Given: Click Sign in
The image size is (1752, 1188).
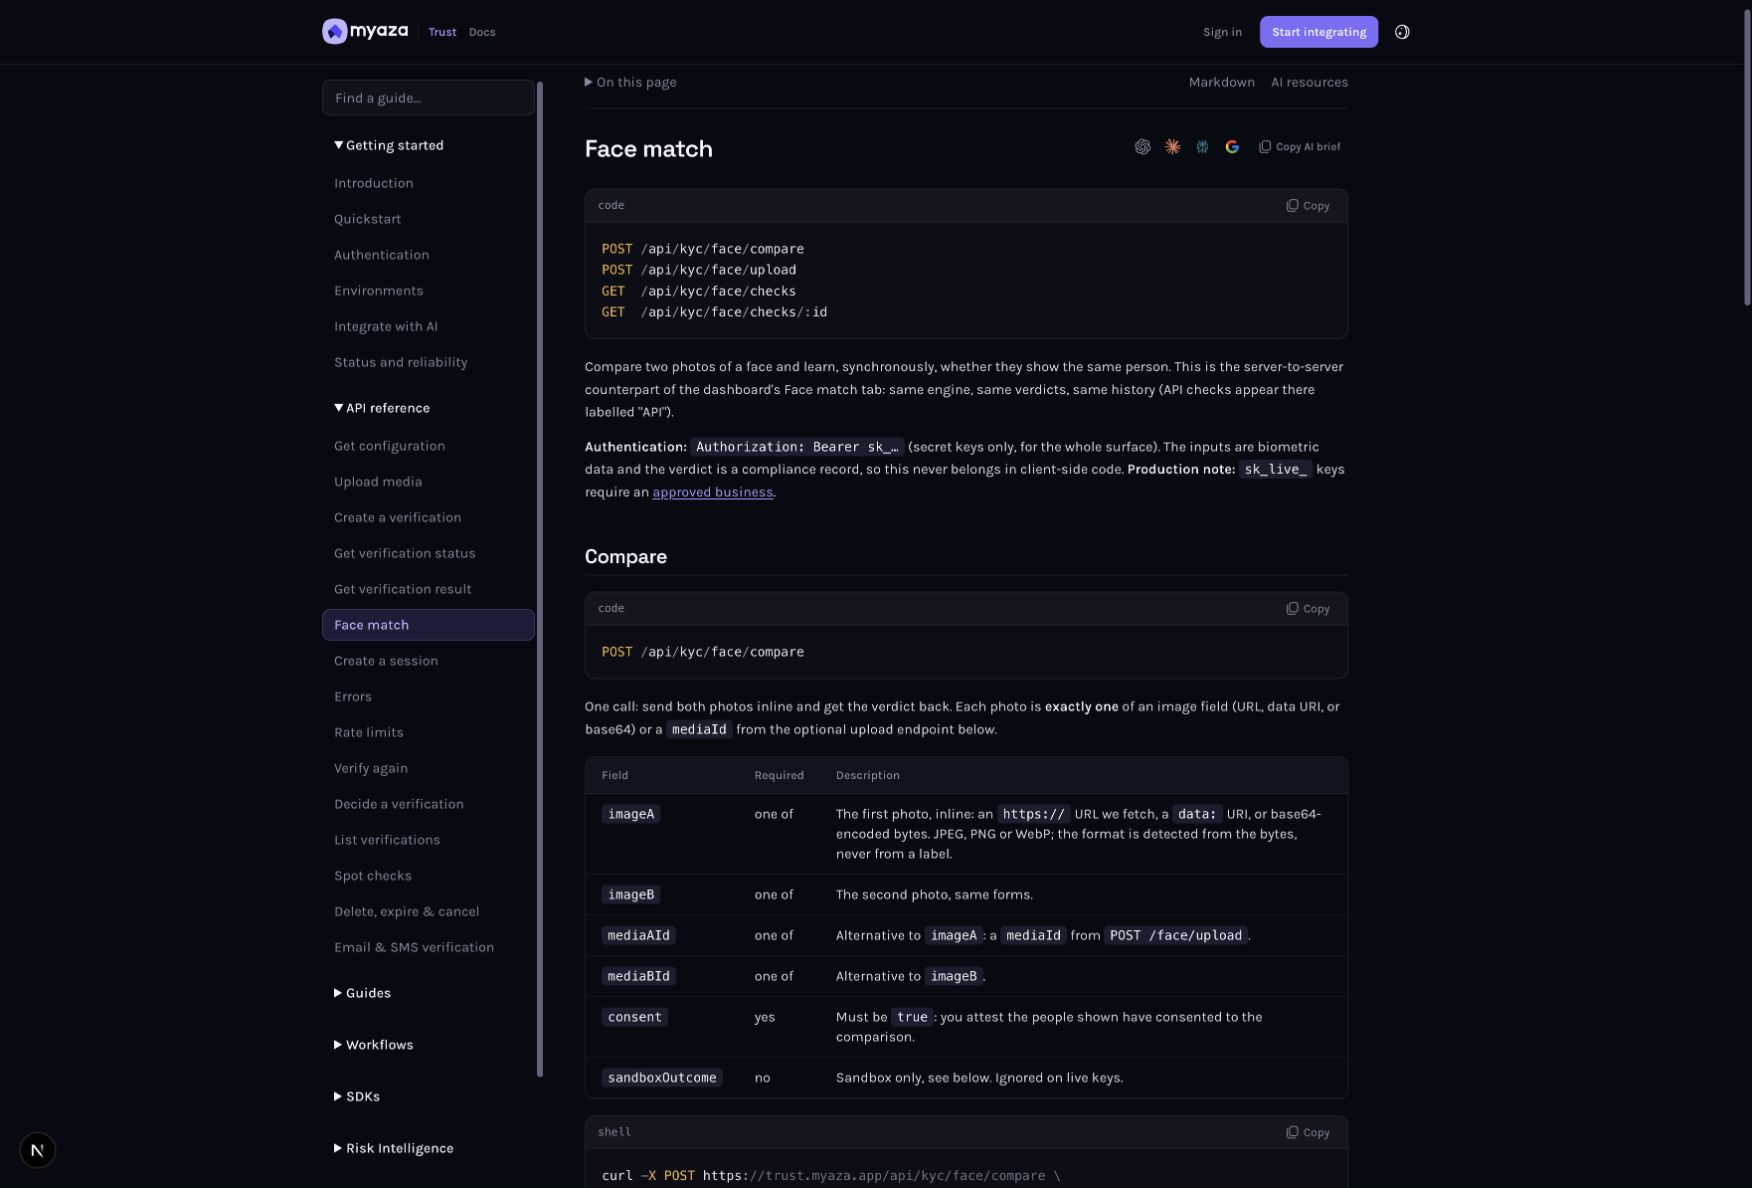Looking at the screenshot, I should (1222, 32).
